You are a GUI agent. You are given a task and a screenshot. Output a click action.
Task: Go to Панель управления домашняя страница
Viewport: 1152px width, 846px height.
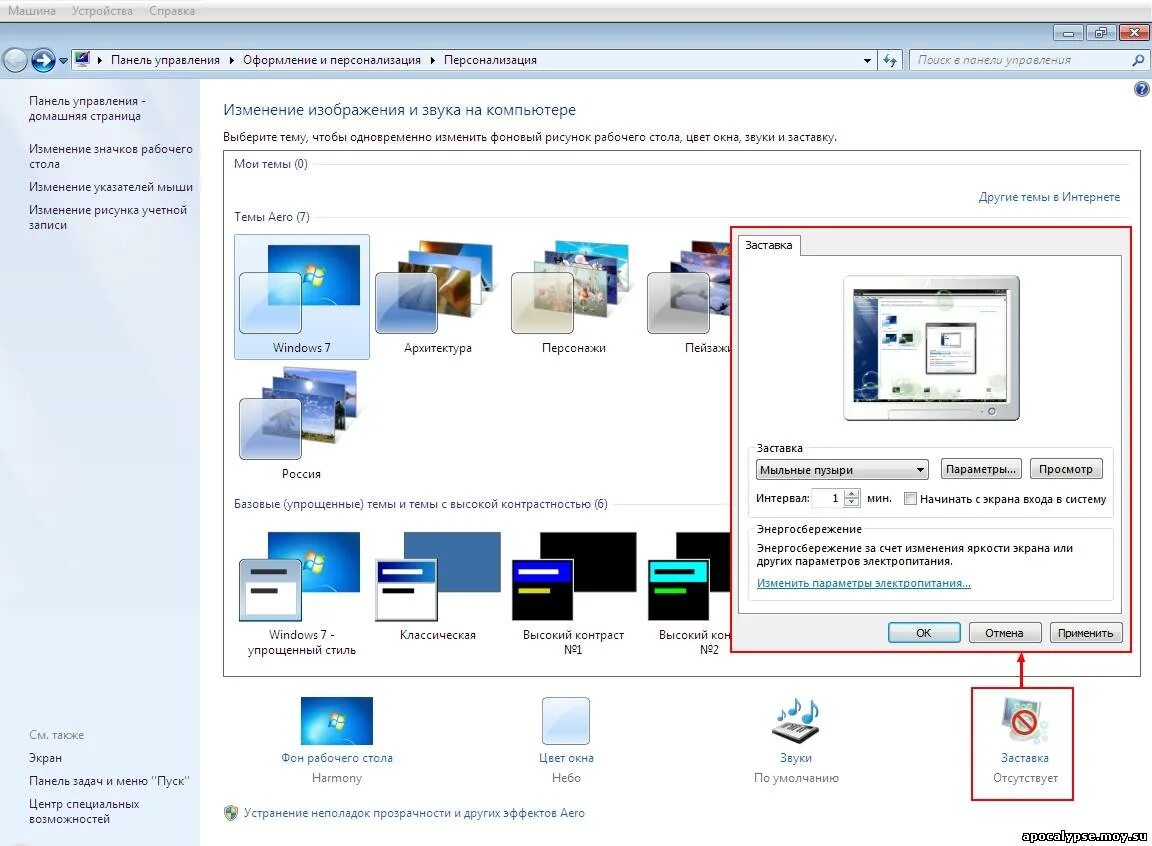coord(87,109)
